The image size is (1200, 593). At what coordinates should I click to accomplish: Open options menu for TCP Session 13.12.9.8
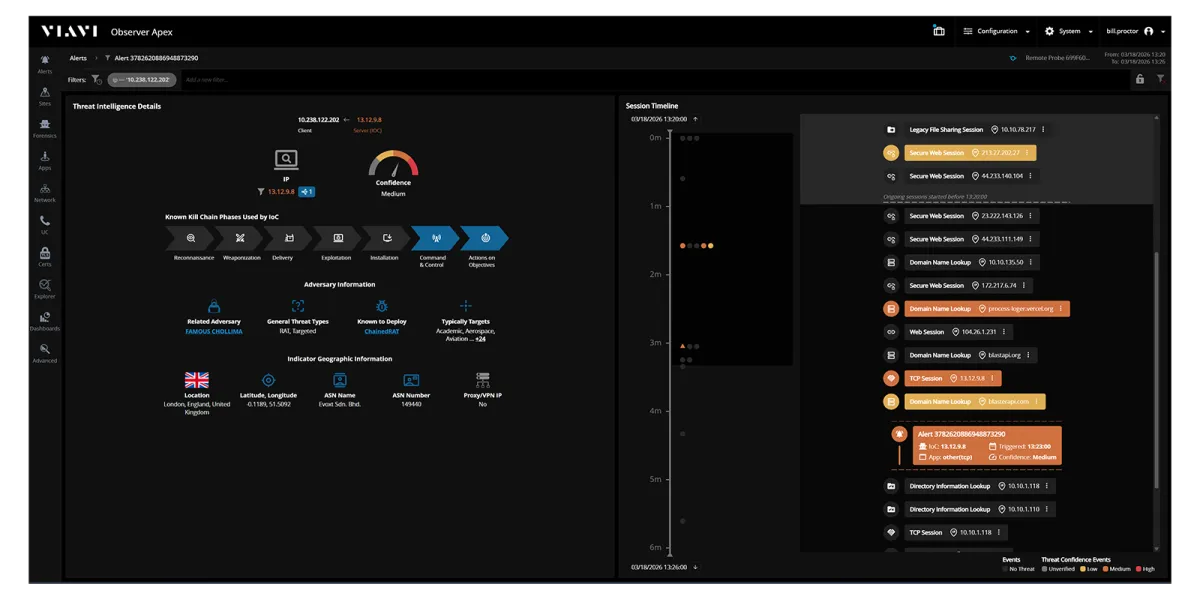tap(993, 378)
